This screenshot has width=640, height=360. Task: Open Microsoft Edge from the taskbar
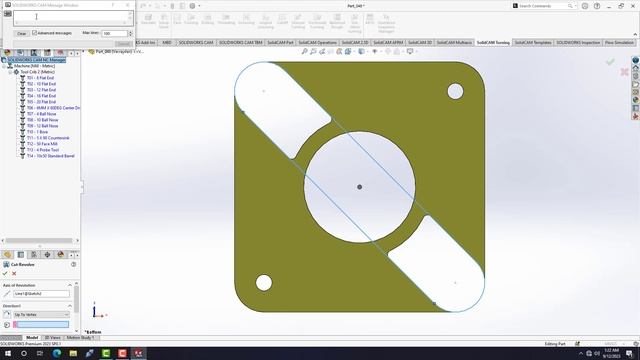(x=57, y=353)
